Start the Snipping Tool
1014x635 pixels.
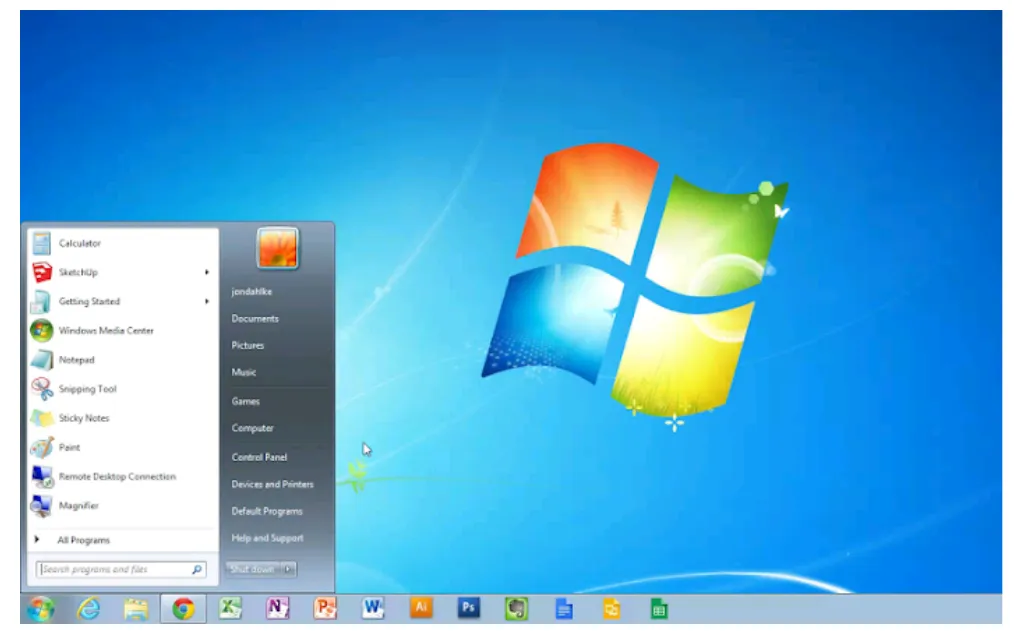pyautogui.click(x=122, y=389)
